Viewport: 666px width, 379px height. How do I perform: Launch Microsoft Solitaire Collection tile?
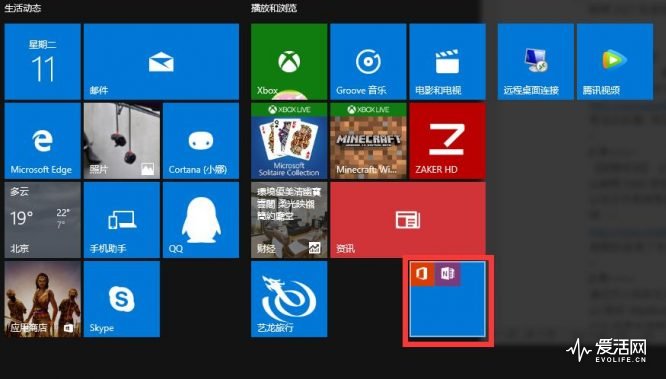click(x=289, y=141)
